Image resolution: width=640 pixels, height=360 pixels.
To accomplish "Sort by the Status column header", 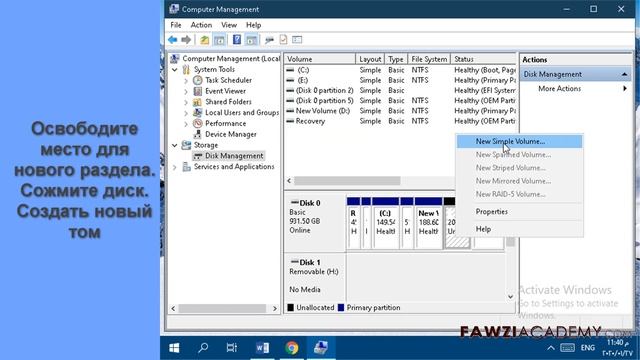I will click(484, 59).
